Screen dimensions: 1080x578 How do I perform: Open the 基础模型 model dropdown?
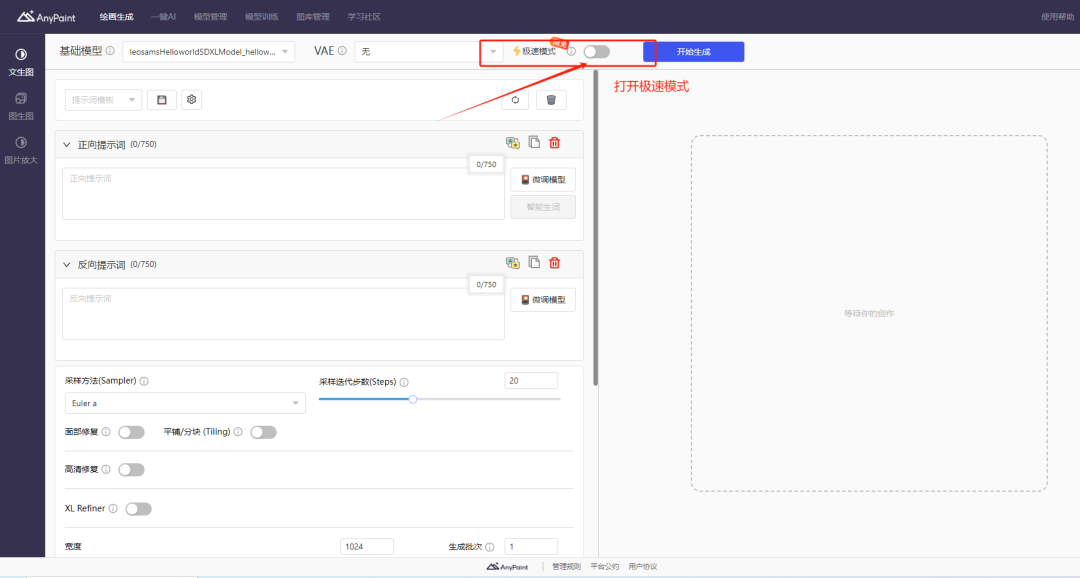[209, 52]
